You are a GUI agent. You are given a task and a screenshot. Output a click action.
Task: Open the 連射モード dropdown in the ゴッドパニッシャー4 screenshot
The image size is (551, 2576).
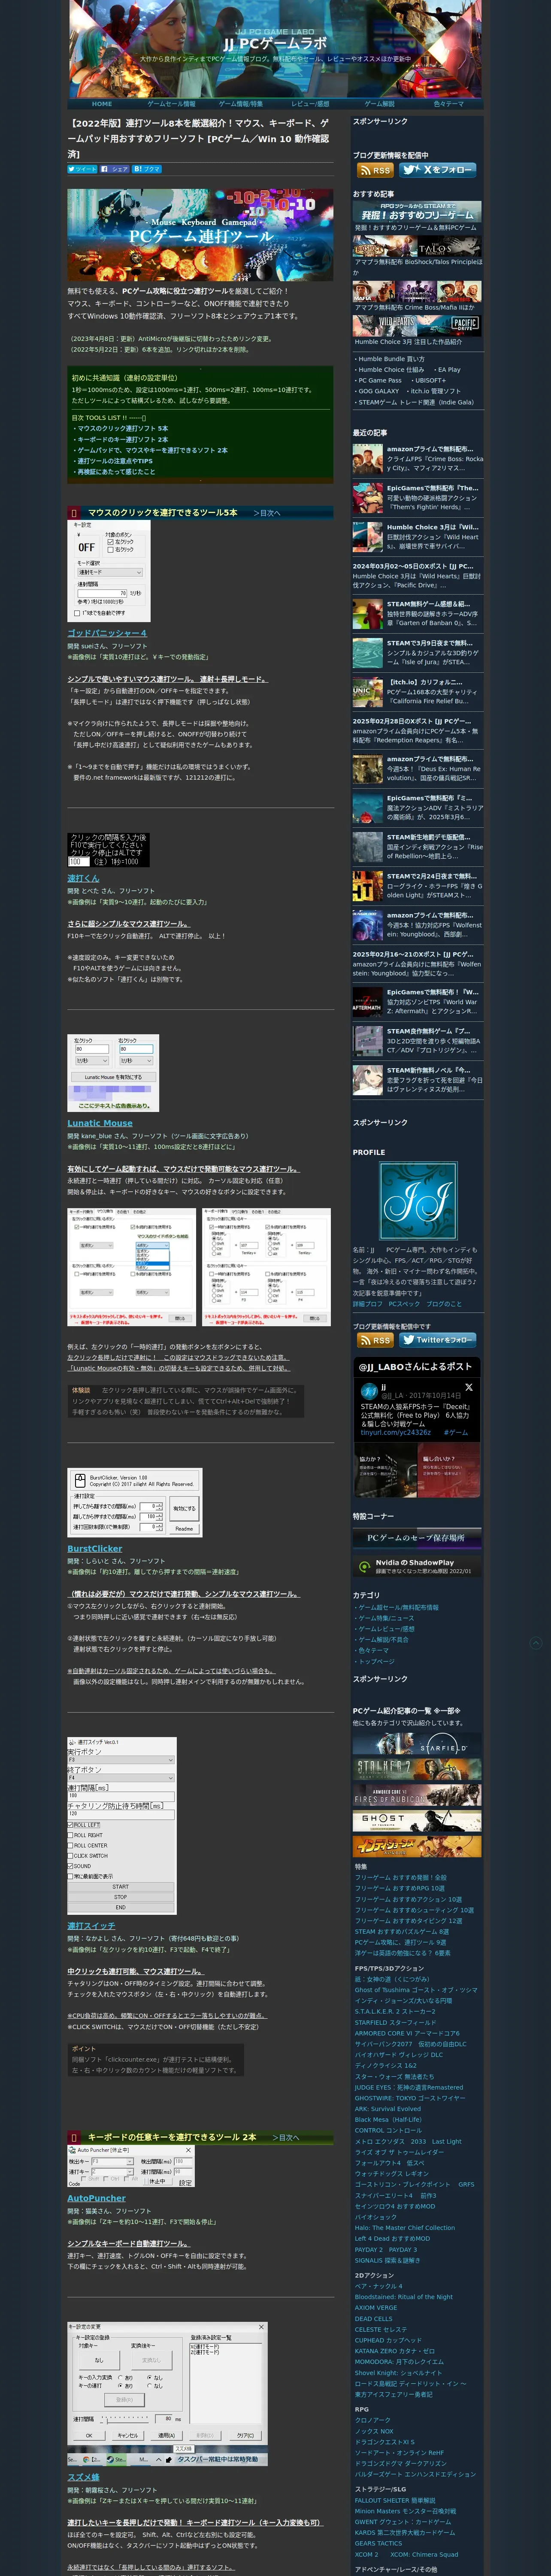[110, 572]
